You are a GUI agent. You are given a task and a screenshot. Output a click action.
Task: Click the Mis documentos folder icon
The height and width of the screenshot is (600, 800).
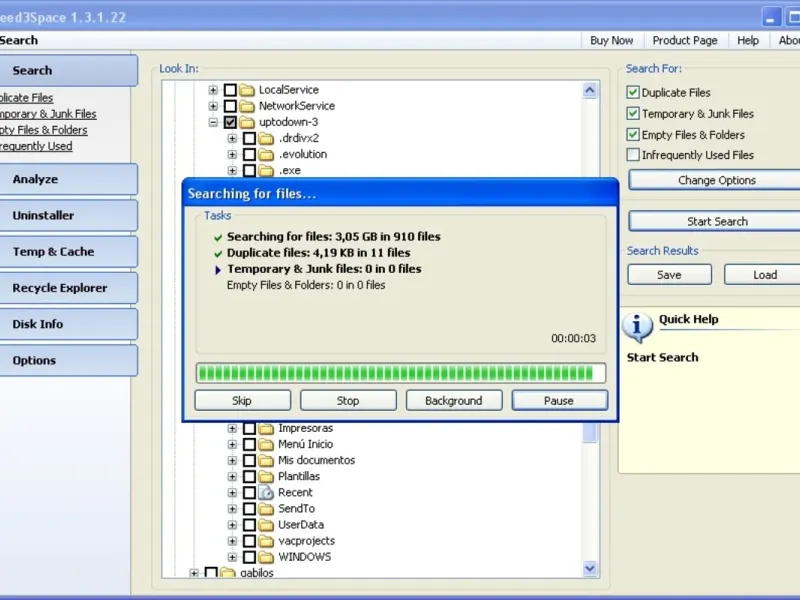[x=266, y=460]
